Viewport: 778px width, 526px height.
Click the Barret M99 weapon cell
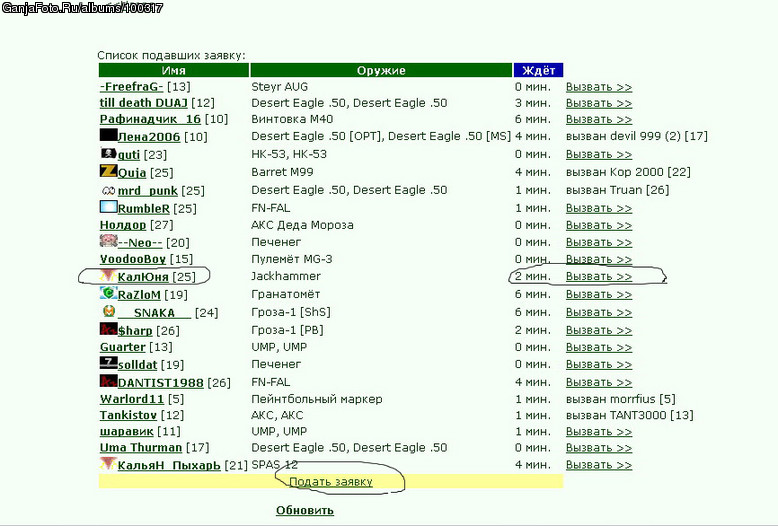(x=282, y=172)
